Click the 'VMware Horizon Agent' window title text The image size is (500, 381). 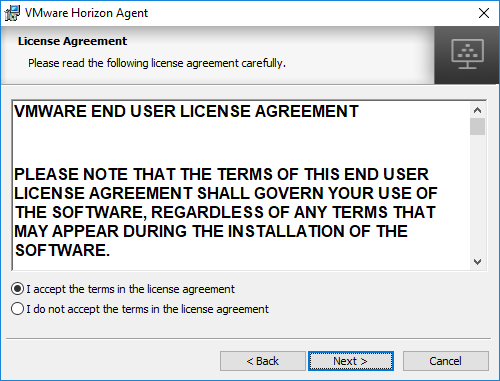[86, 13]
